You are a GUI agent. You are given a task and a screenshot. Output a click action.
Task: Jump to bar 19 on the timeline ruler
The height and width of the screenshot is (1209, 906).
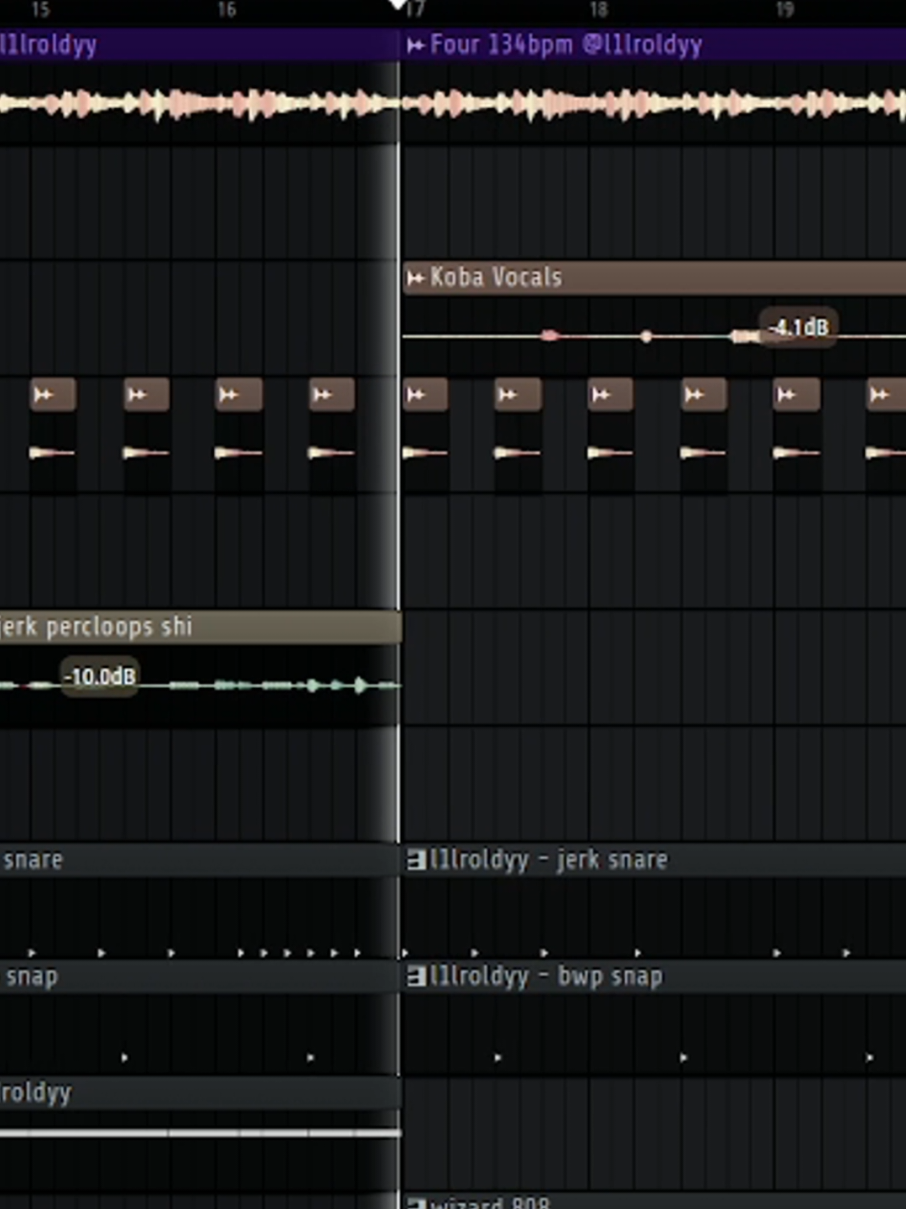coord(784,10)
